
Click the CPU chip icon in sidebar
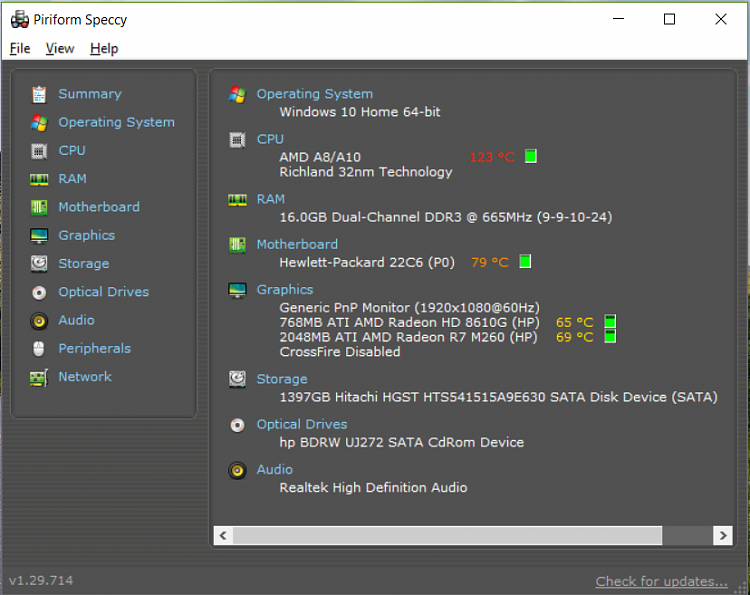[39, 151]
